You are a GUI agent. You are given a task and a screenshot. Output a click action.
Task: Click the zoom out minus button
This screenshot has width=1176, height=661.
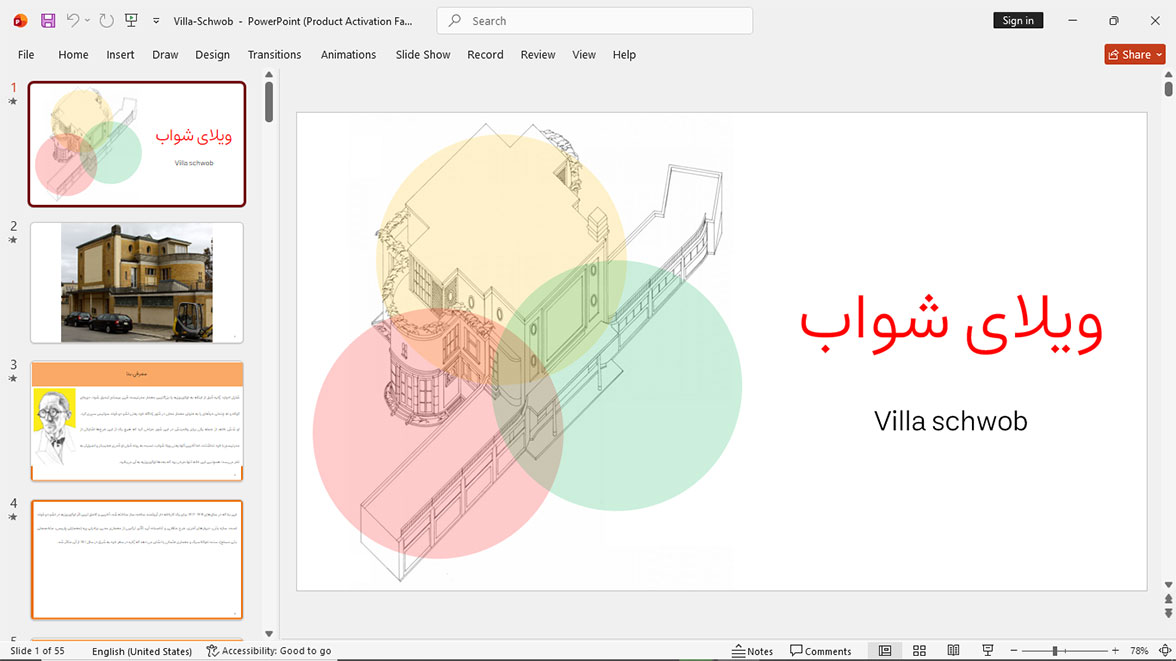click(x=1014, y=650)
